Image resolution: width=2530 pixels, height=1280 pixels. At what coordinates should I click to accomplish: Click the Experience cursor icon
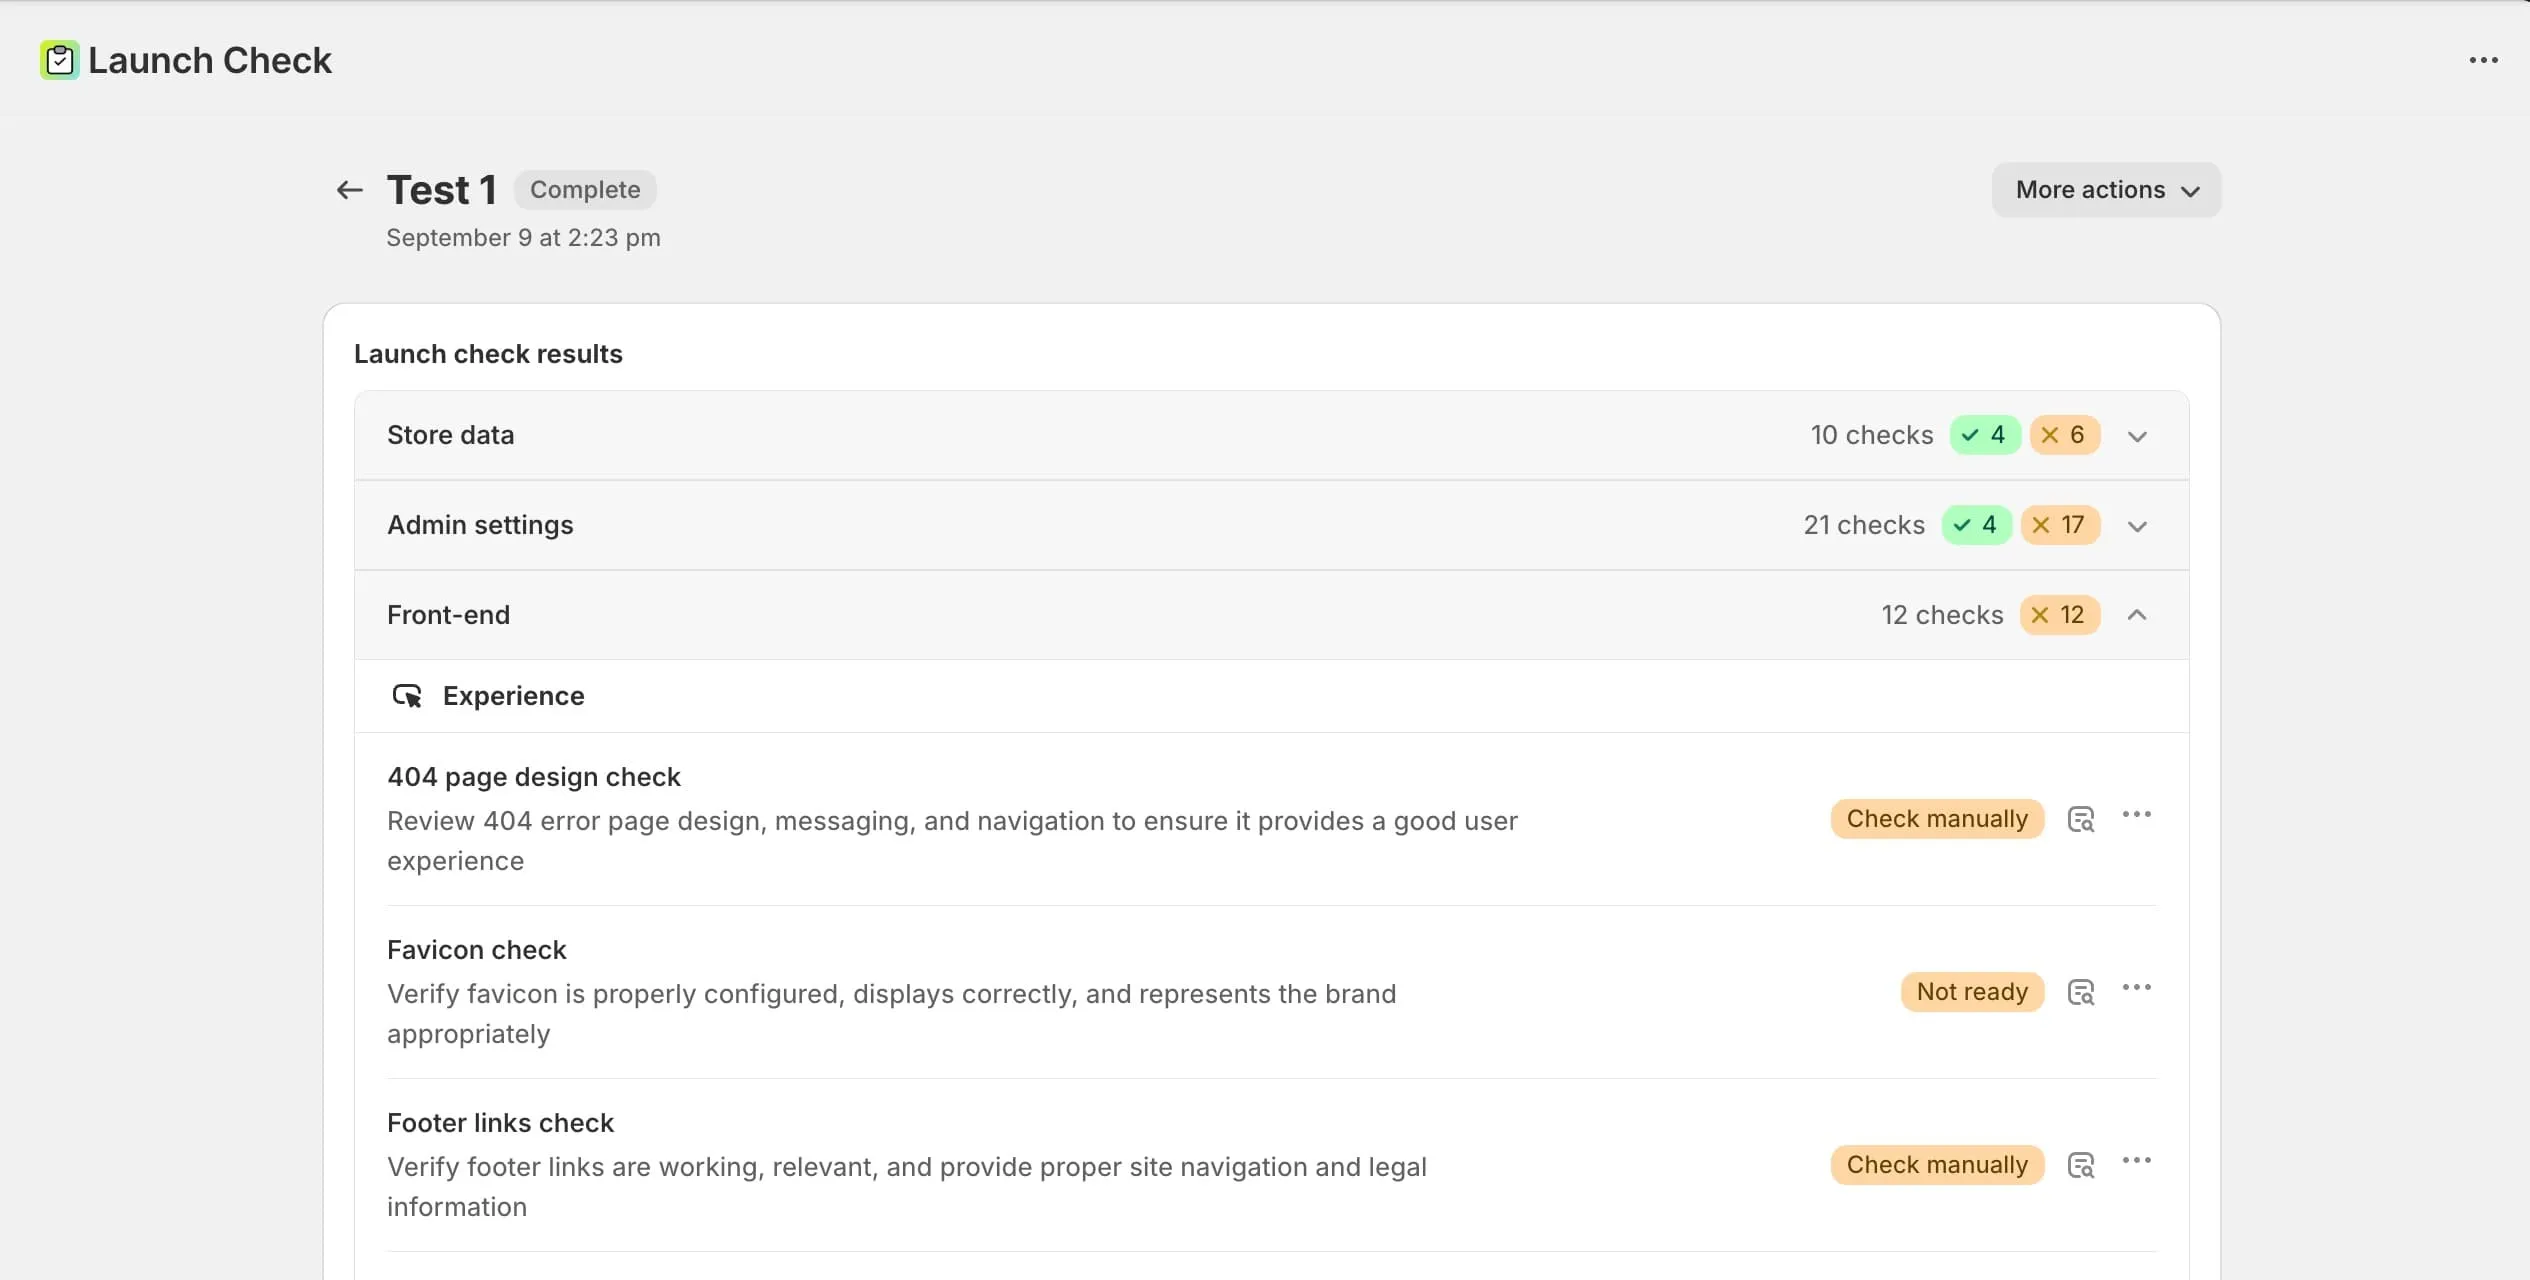pyautogui.click(x=406, y=696)
